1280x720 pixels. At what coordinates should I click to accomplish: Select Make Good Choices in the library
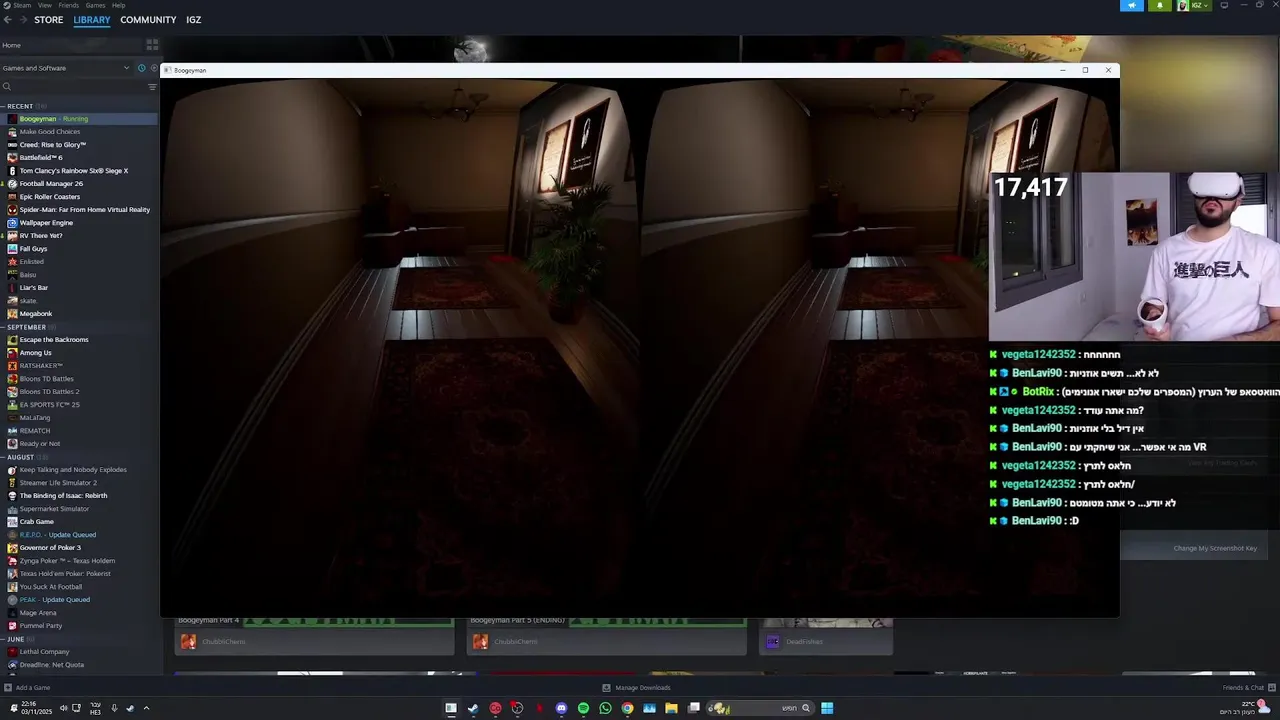tap(79, 132)
